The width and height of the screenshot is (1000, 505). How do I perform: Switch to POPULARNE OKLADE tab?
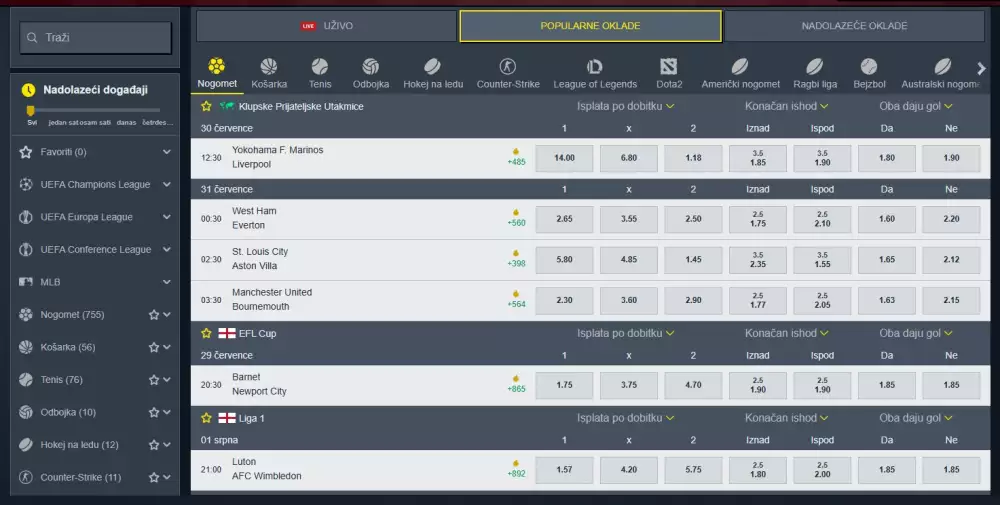(591, 26)
